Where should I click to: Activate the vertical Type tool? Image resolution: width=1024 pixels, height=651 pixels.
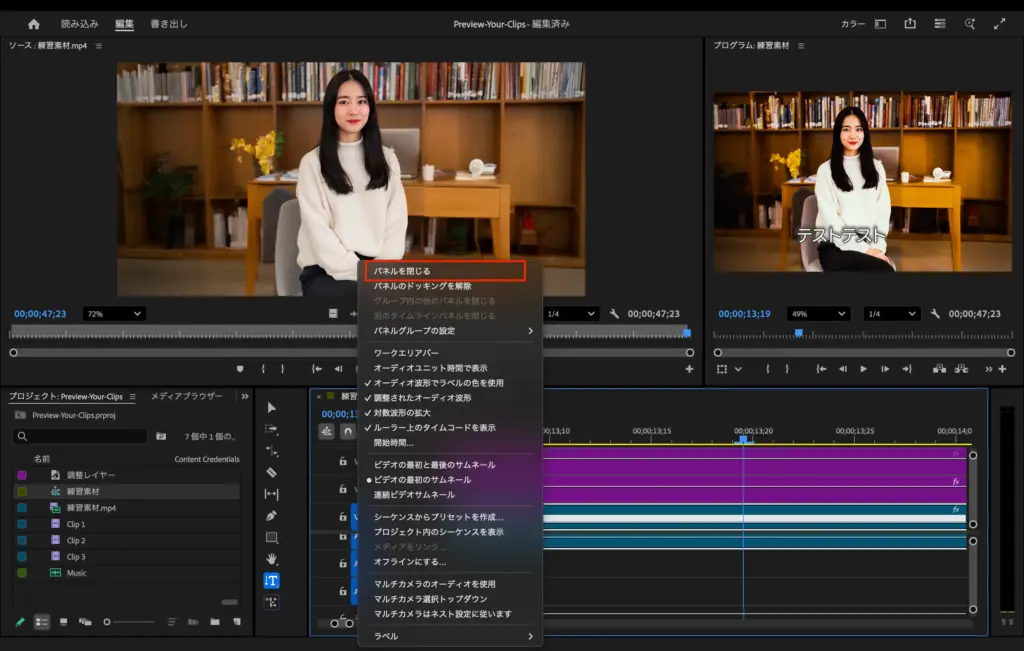point(271,581)
